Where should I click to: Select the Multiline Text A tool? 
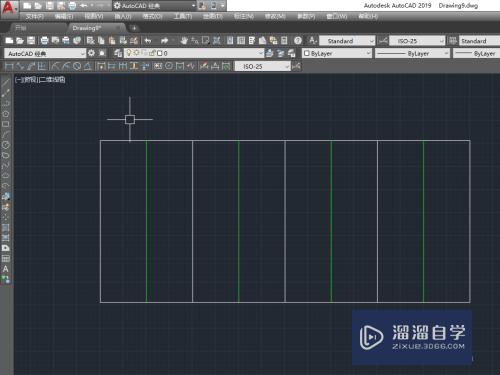pos(6,269)
